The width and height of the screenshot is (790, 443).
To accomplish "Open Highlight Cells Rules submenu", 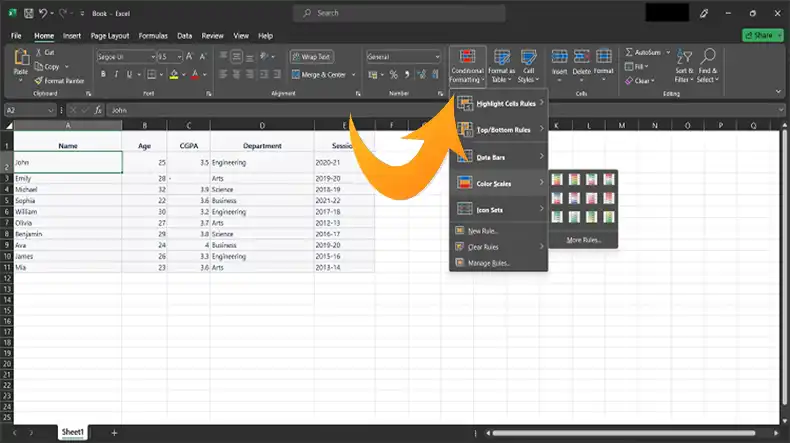I will (499, 103).
